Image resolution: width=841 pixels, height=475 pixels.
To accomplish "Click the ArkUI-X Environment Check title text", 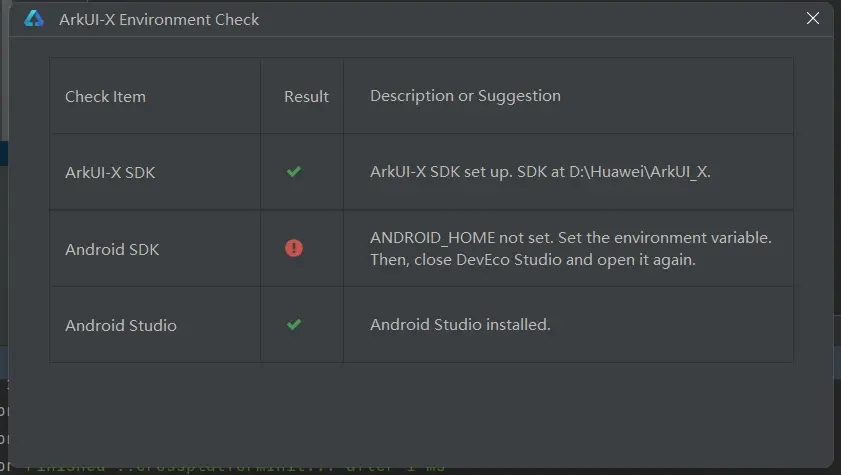I will (159, 19).
